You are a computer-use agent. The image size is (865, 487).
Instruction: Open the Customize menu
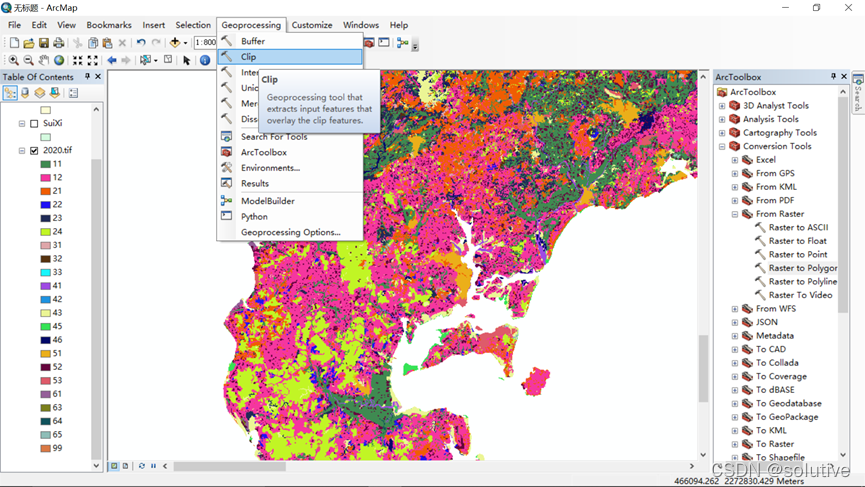coord(312,25)
